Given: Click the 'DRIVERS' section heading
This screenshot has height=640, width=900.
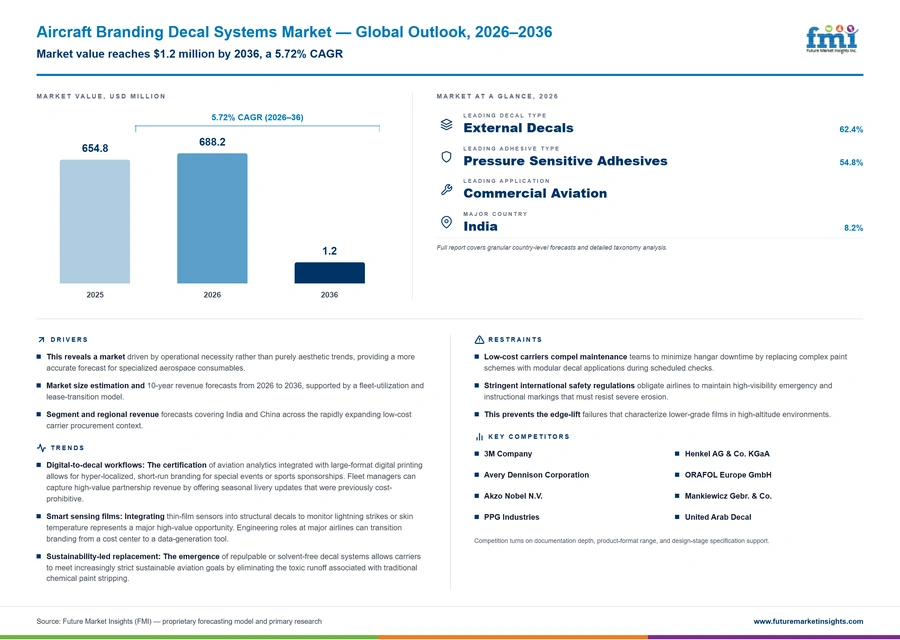Looking at the screenshot, I should pyautogui.click(x=69, y=340).
